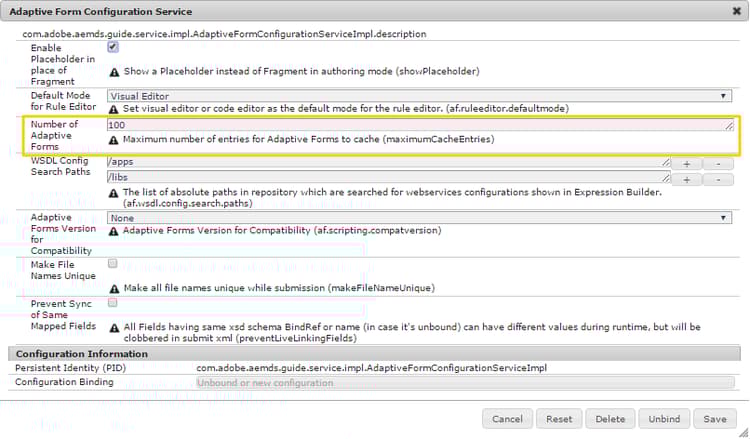Click the Configuration Binding label
This screenshot has width=750, height=439.
[64, 382]
